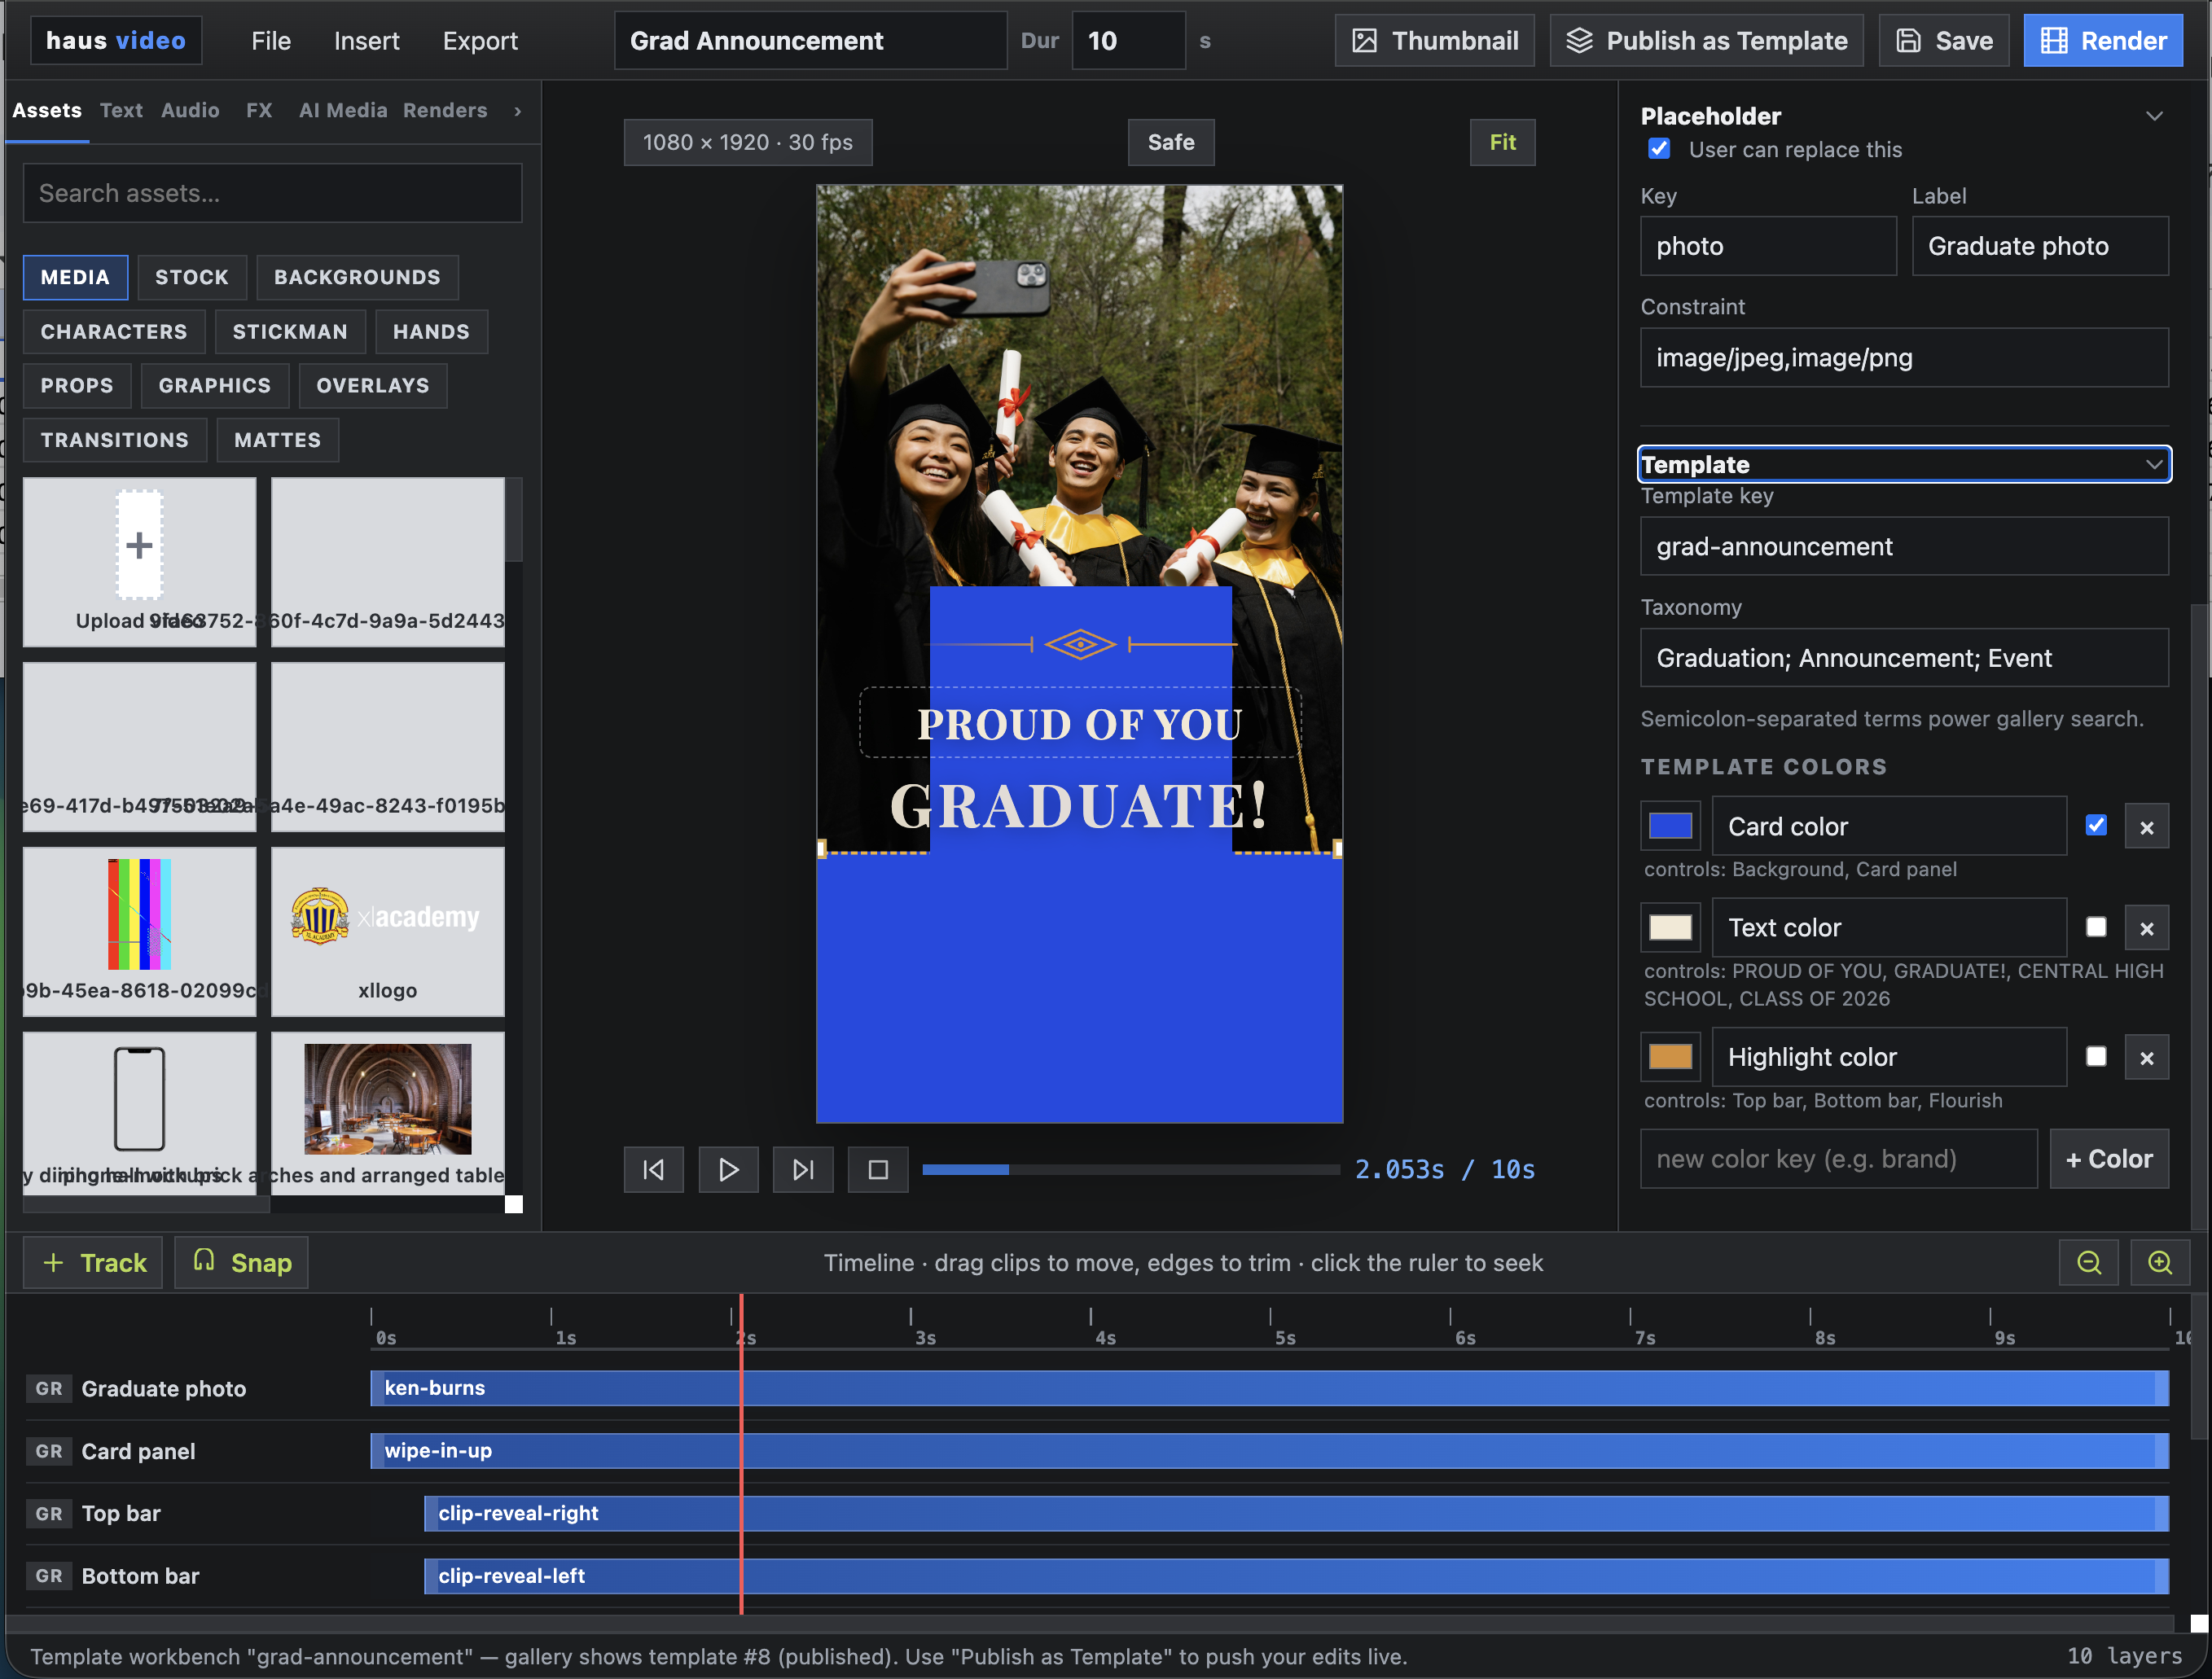Click the Search assets field
The height and width of the screenshot is (1679, 2212).
coord(273,193)
